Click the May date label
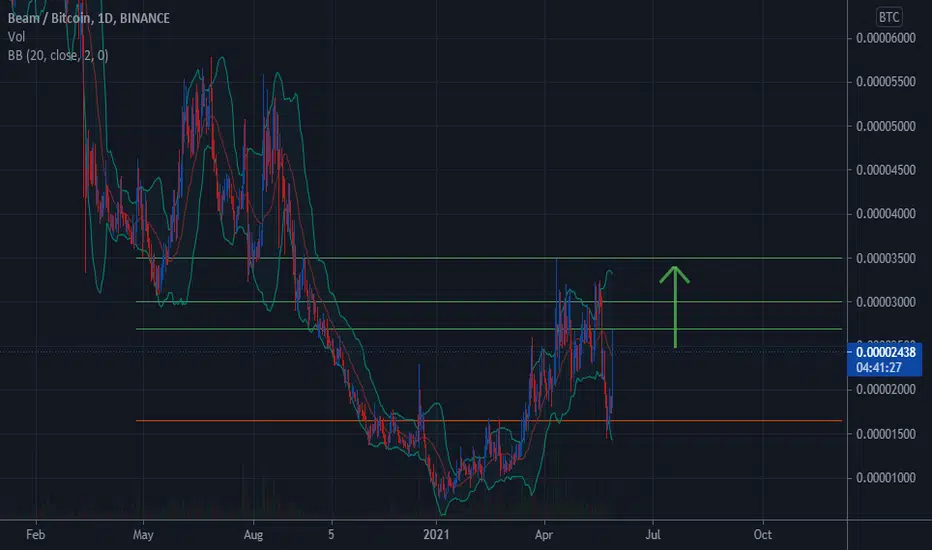 pyautogui.click(x=143, y=535)
